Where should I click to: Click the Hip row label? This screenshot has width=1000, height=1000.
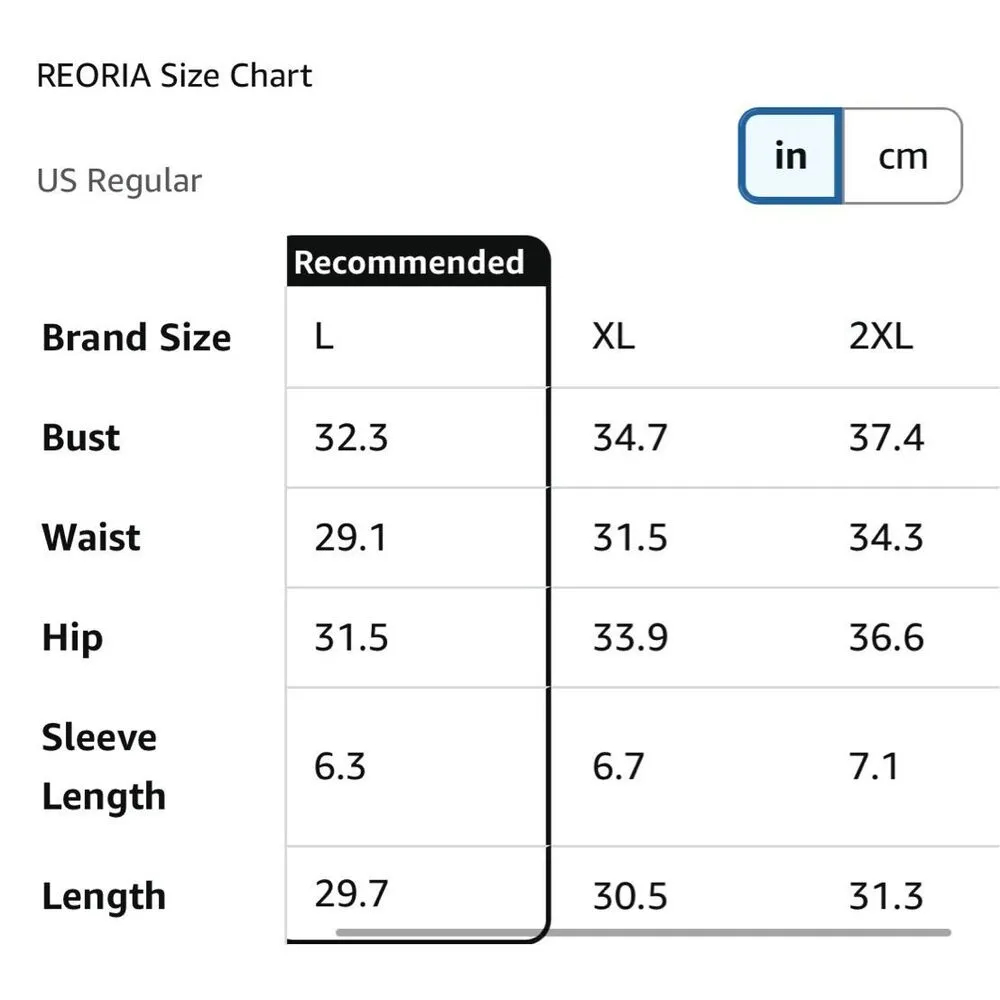(x=72, y=638)
